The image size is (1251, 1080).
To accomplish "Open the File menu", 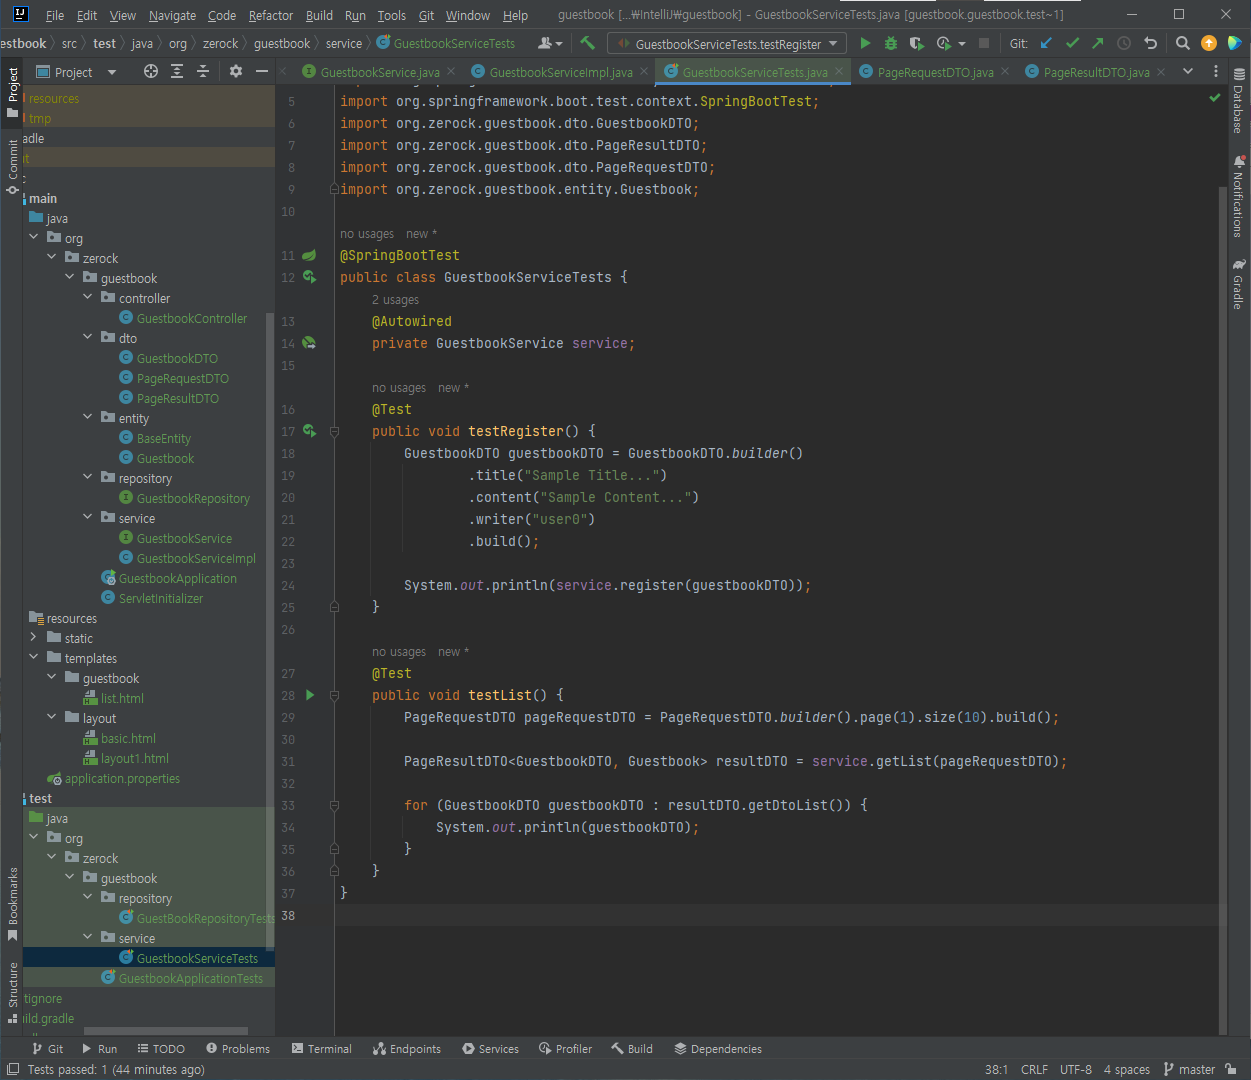I will [x=55, y=15].
